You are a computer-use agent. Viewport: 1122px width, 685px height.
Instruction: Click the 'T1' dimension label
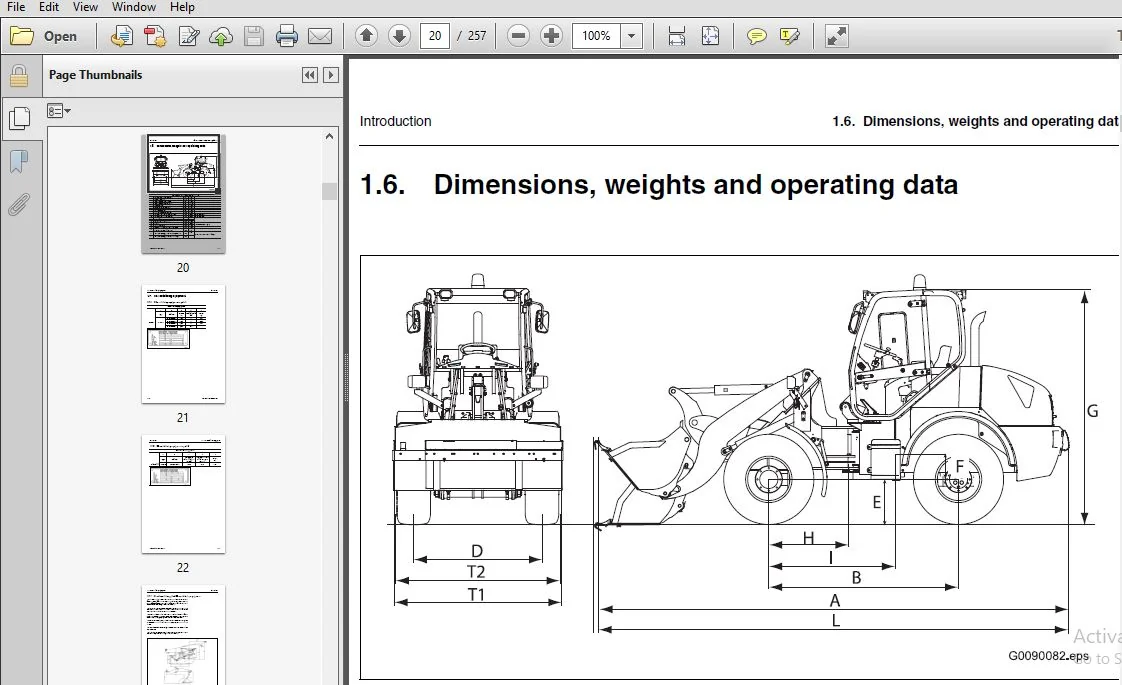click(476, 594)
